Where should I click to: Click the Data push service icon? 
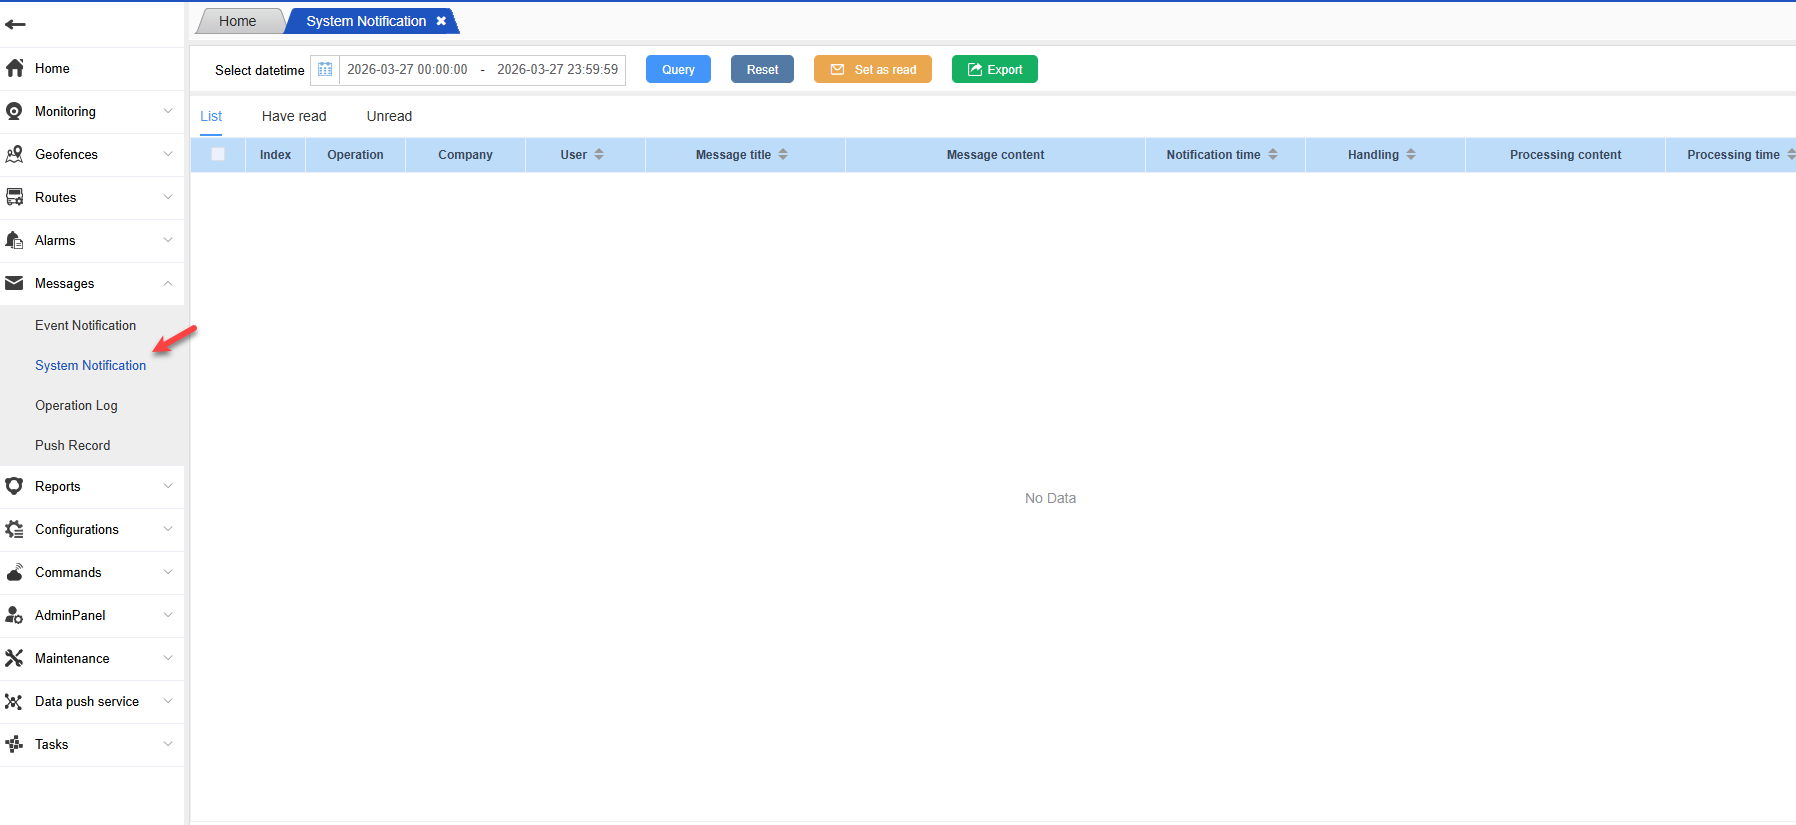[15, 701]
